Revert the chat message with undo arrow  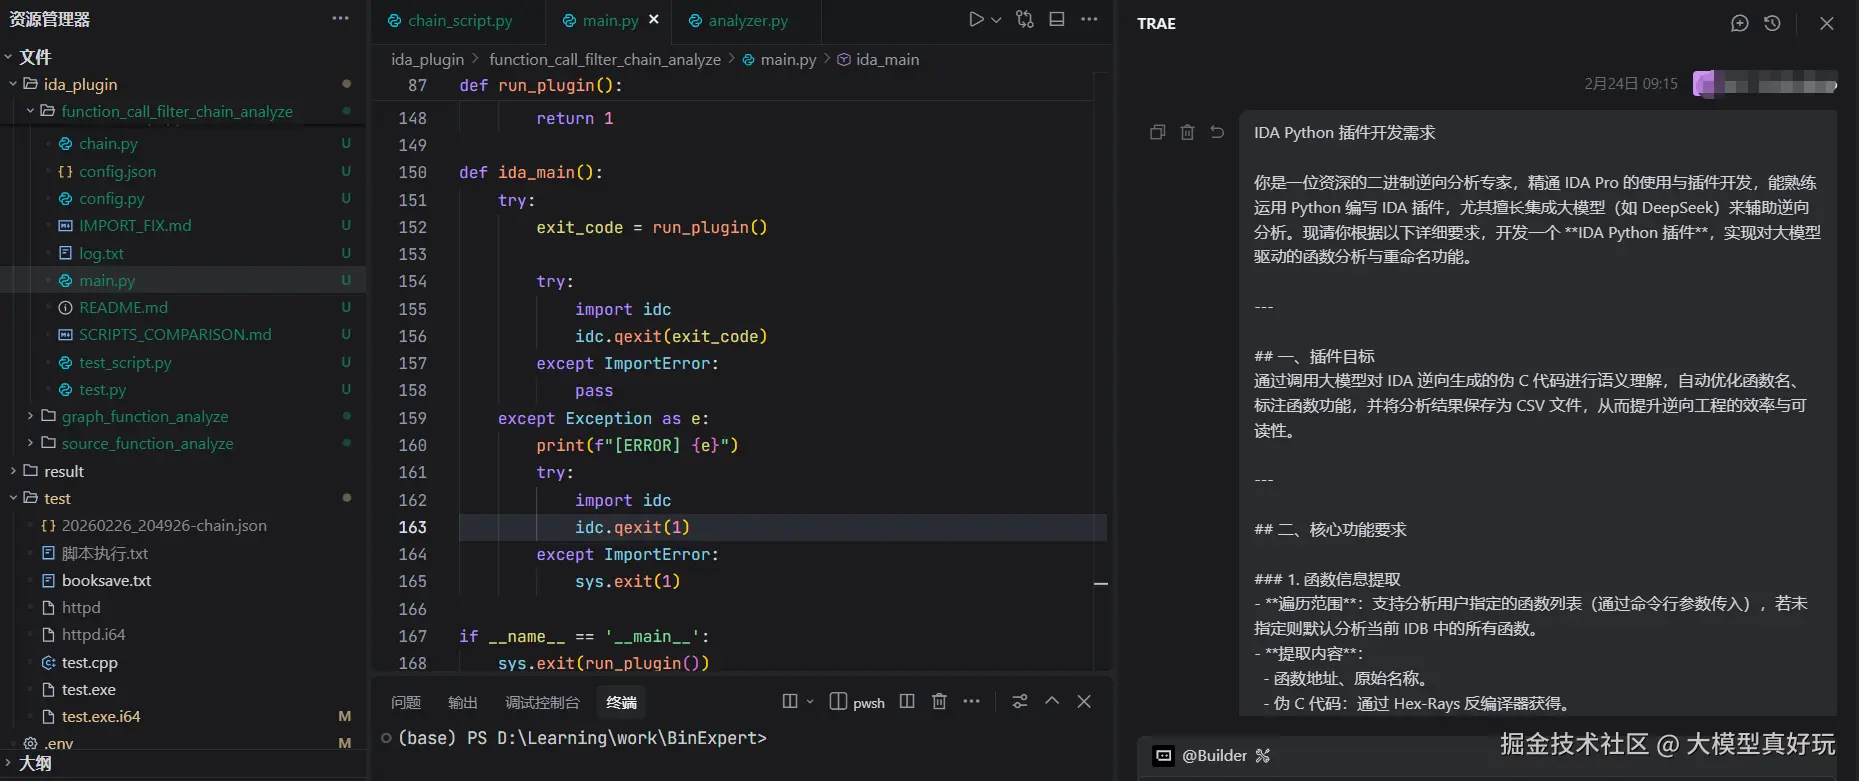pos(1217,132)
